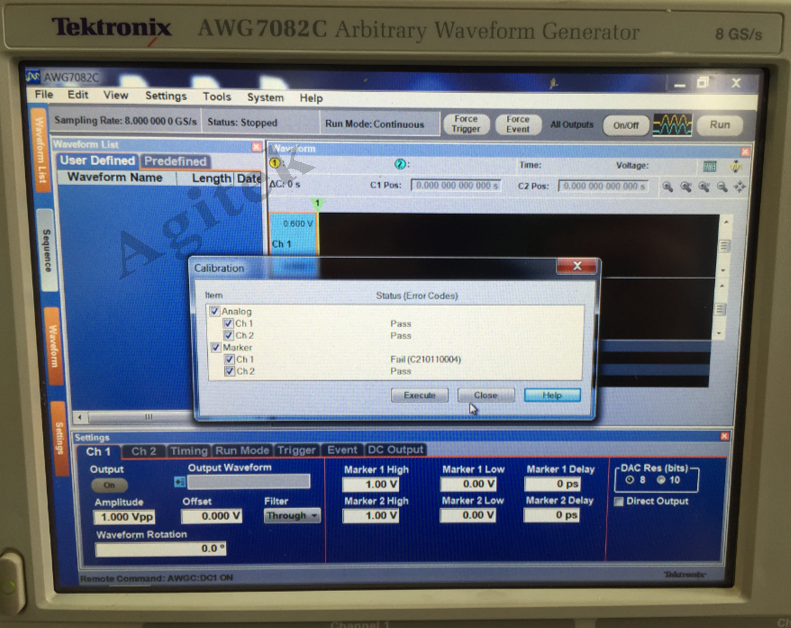791x628 pixels.
Task: Close the Waveform List panel
Action: click(256, 146)
